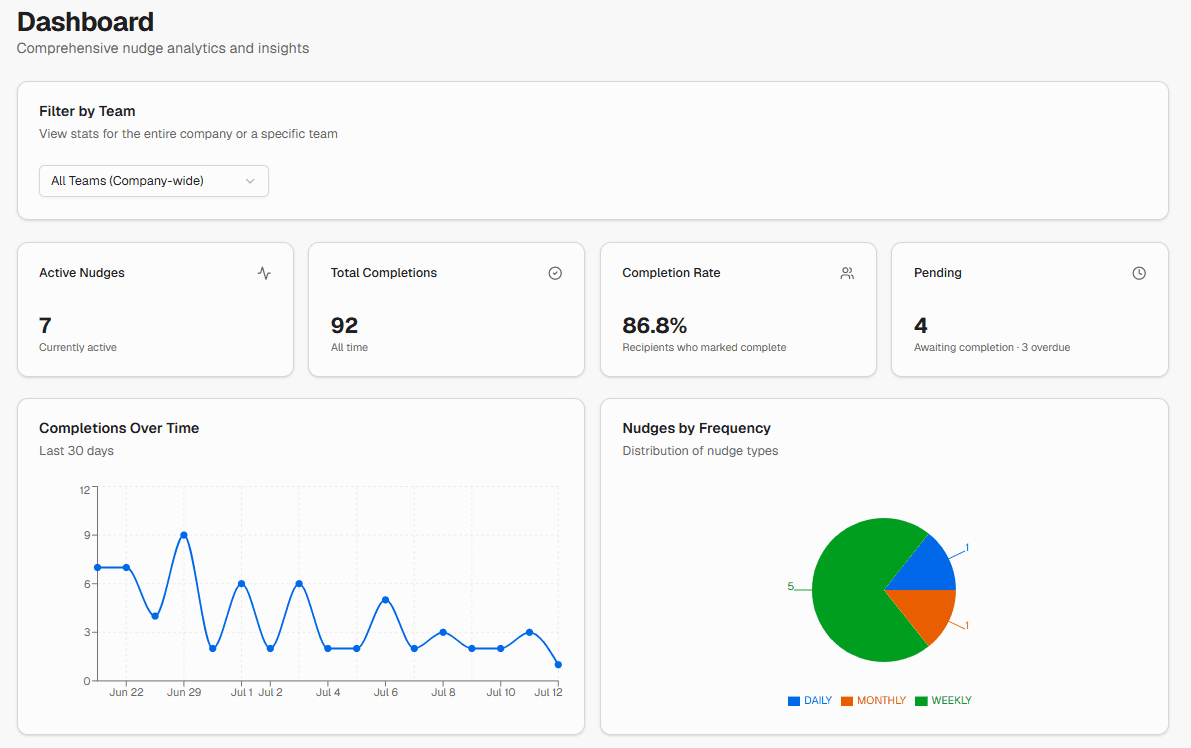Click the pending value '4'
1191x748 pixels.
pyautogui.click(x=921, y=325)
